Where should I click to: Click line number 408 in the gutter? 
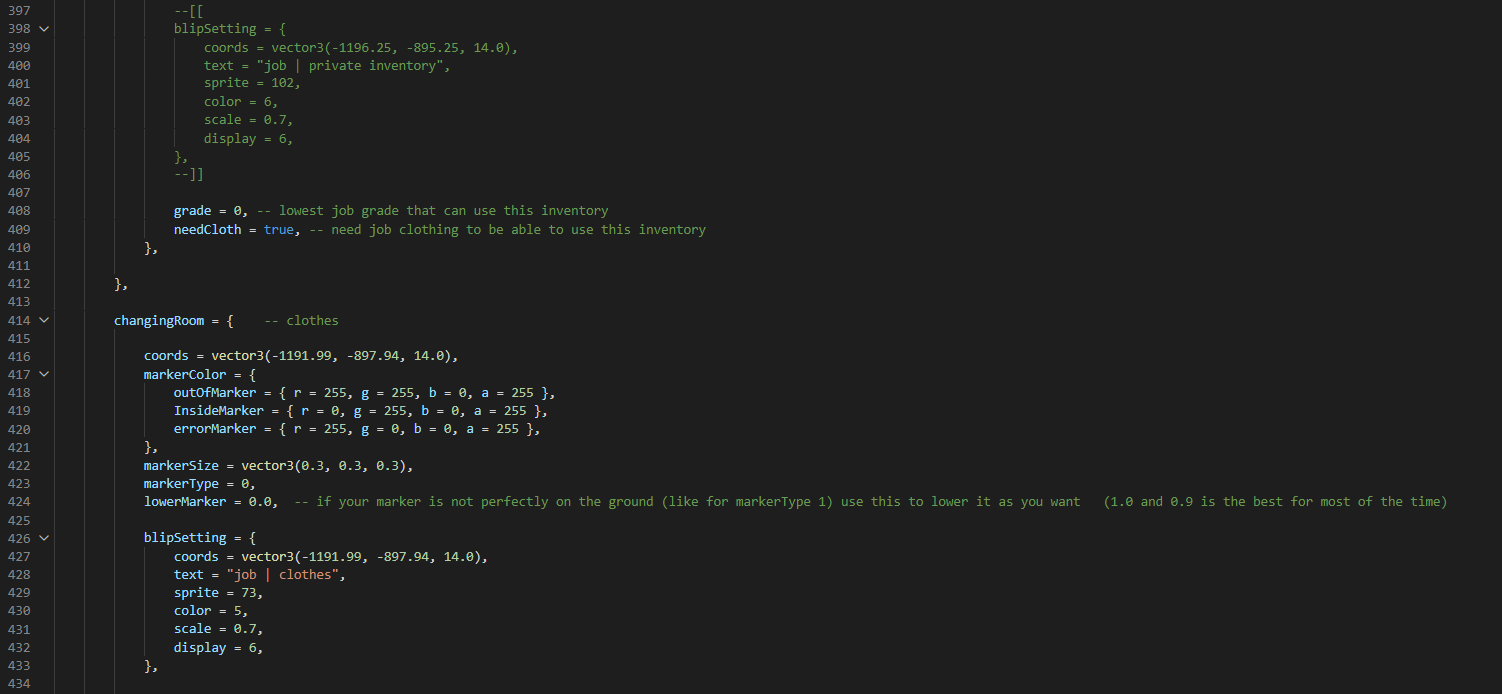tap(17, 211)
